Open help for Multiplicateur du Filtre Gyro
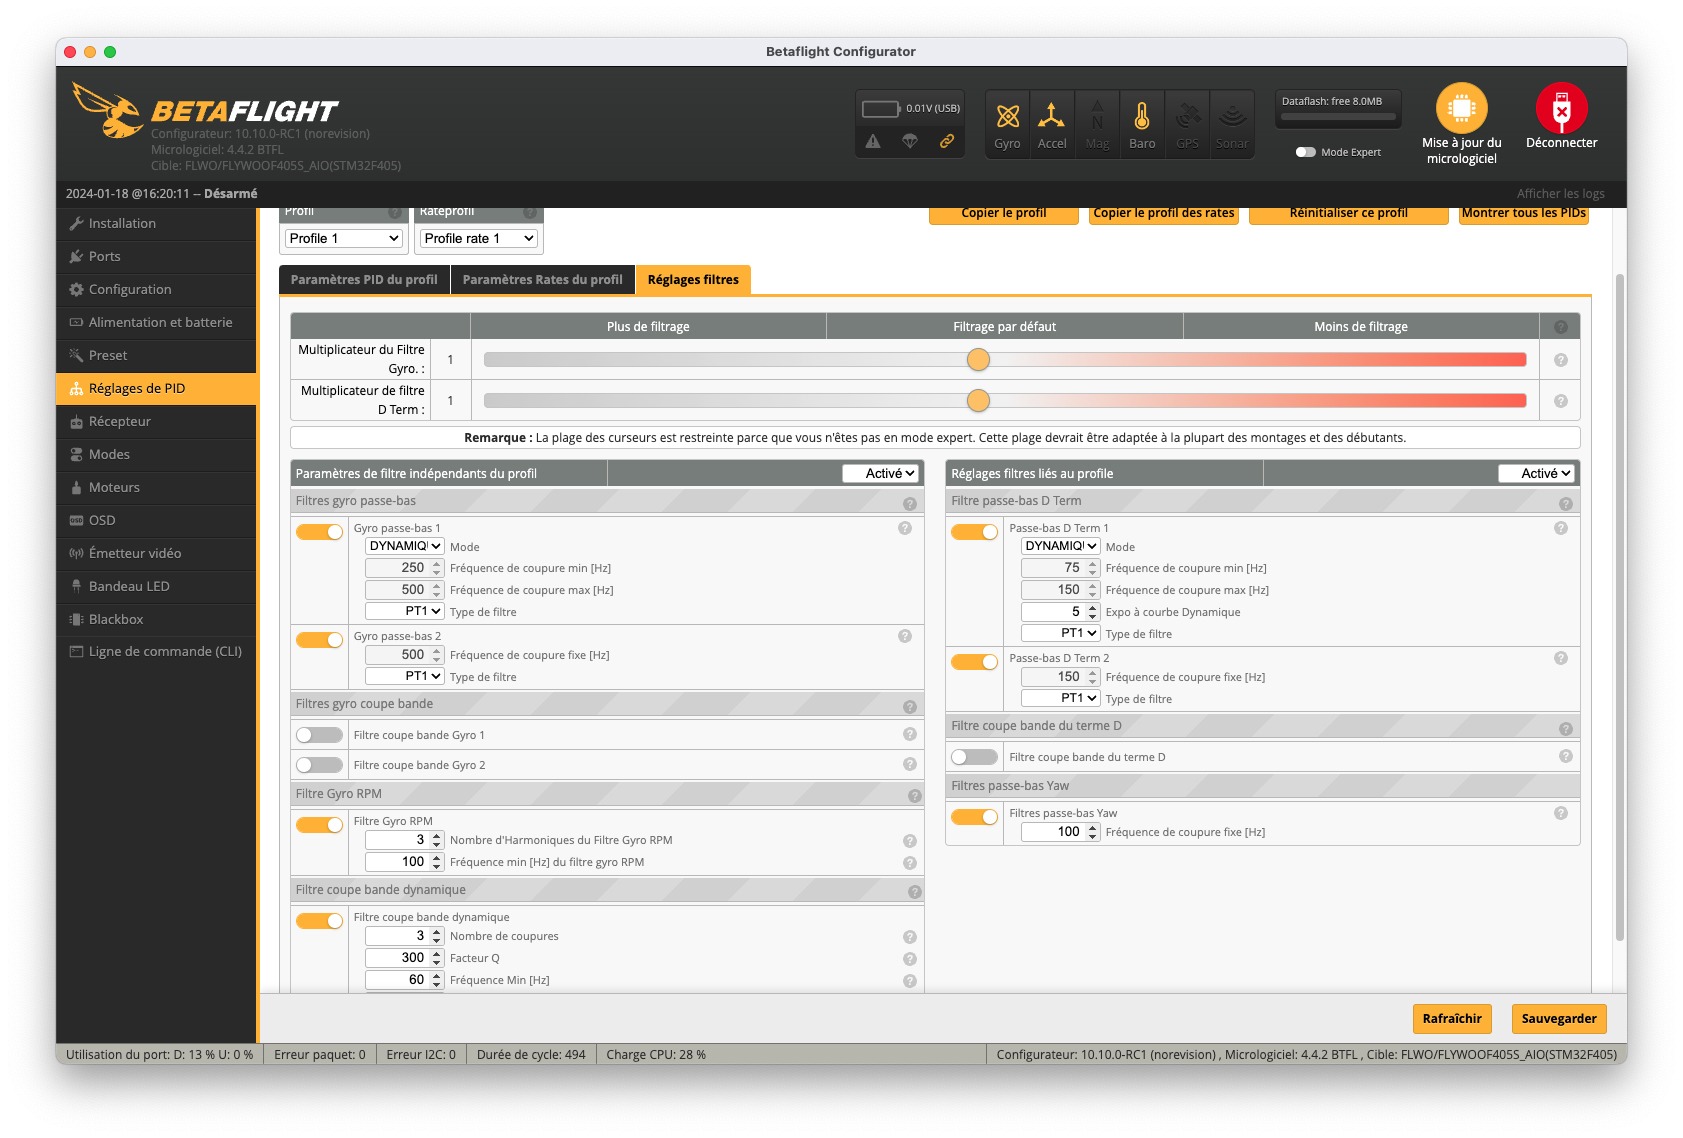The width and height of the screenshot is (1683, 1138). pos(1560,360)
